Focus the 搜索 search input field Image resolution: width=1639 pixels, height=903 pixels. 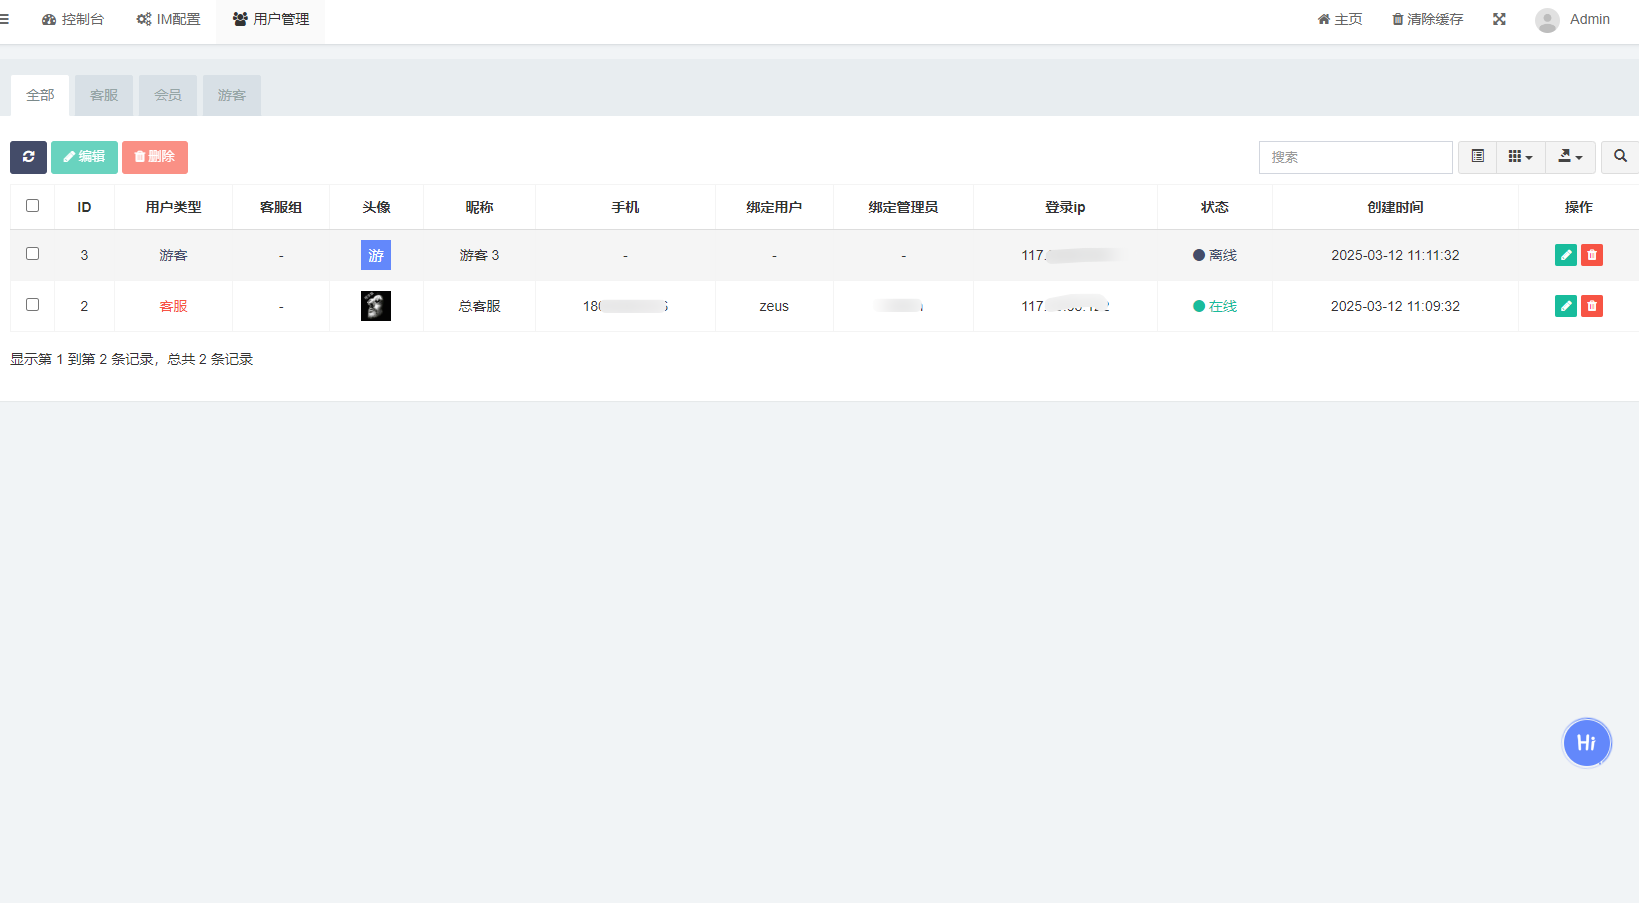pyautogui.click(x=1354, y=157)
